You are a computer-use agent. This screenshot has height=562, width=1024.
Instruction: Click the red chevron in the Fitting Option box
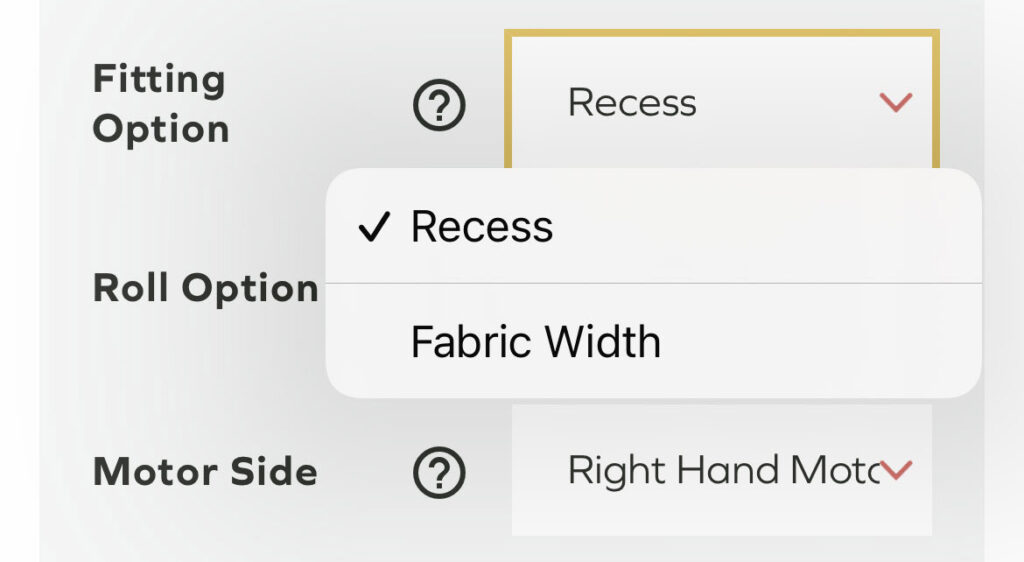pos(895,102)
